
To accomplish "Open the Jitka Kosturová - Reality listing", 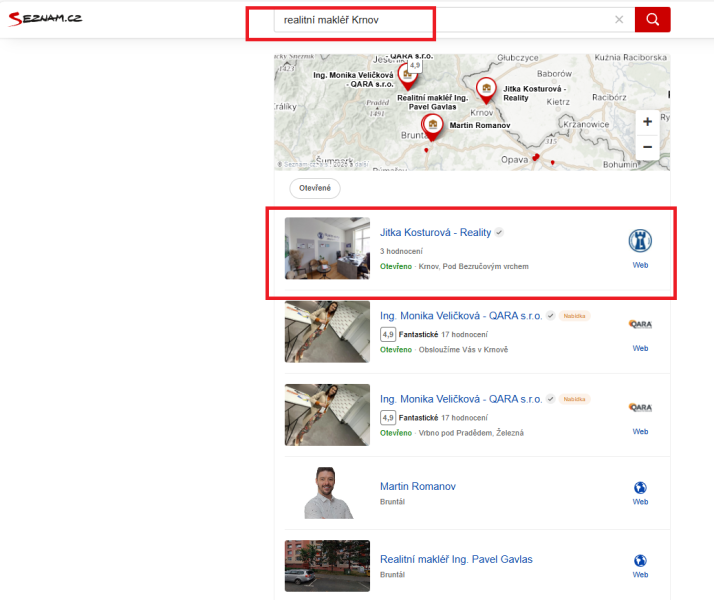I will tap(435, 233).
